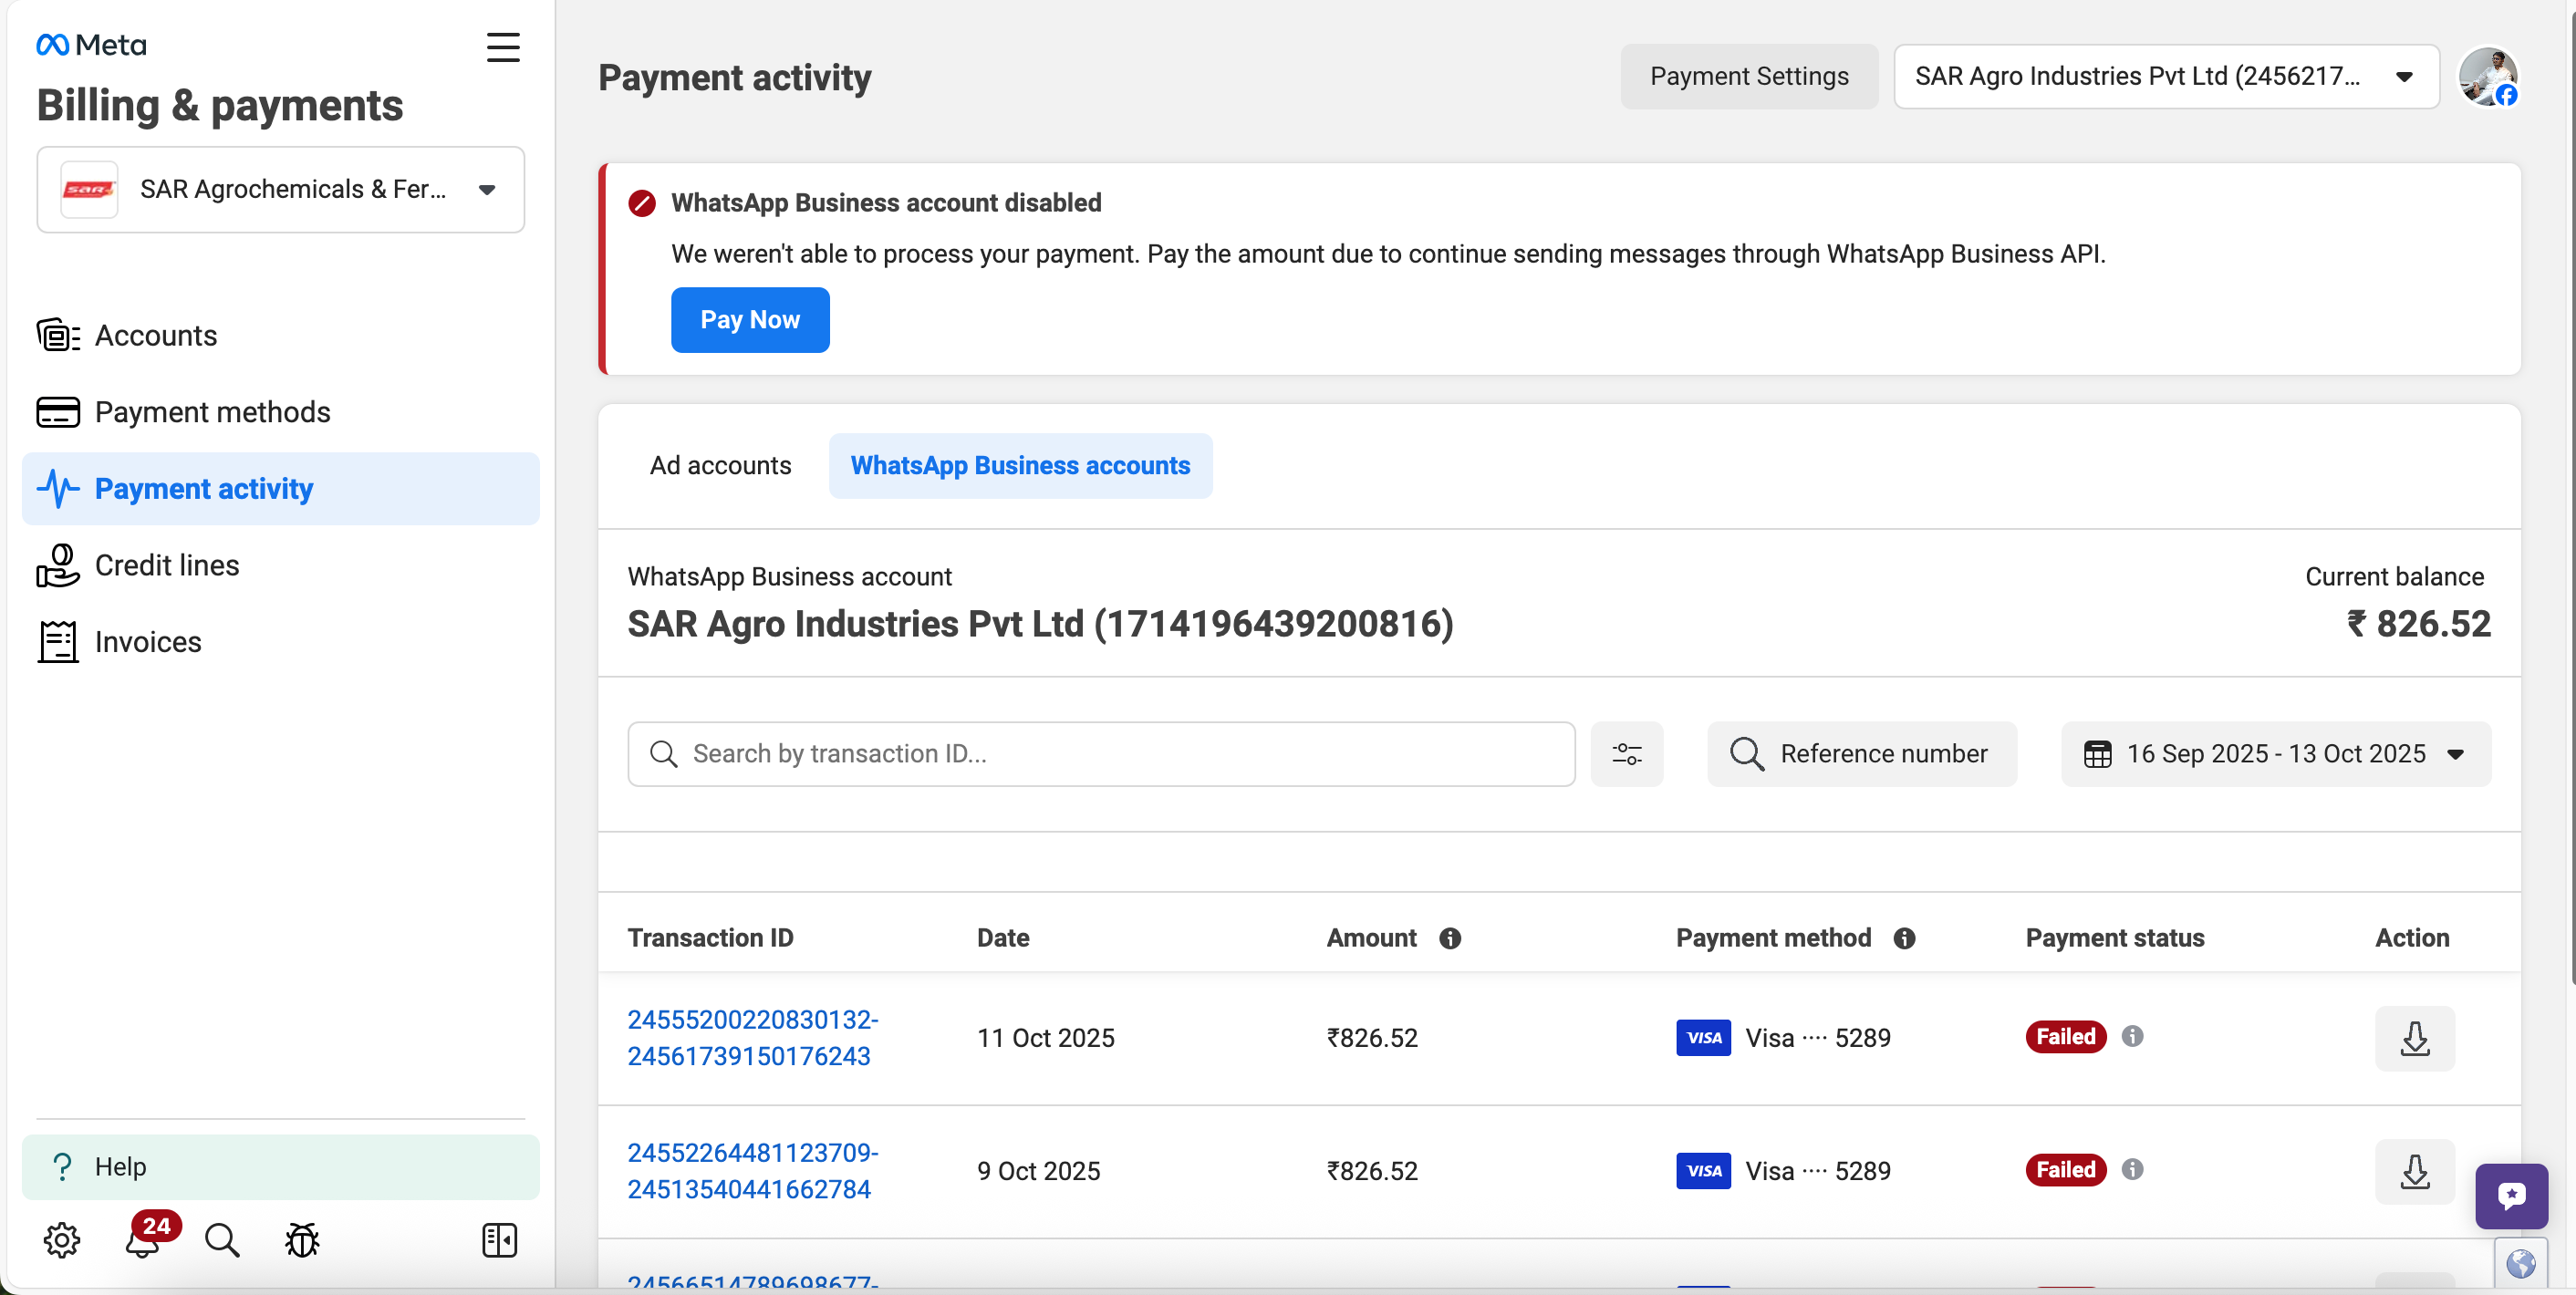Screen dimensions: 2576x1295
Task: Click info icon next to Amount header
Action: coord(1450,938)
